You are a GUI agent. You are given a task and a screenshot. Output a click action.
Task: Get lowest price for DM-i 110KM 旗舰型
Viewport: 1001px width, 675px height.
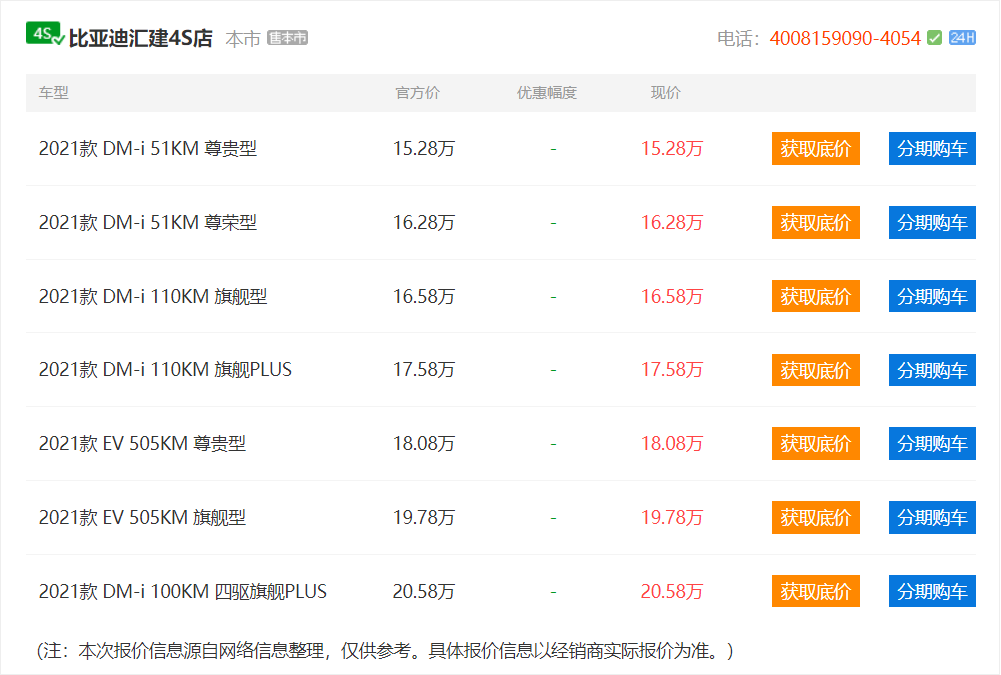[x=815, y=296]
